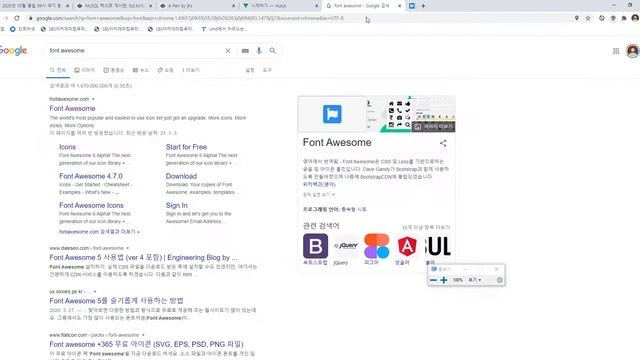Open the Chrome profile avatar in toolbar
This screenshot has width=640, height=360.
(635, 18)
